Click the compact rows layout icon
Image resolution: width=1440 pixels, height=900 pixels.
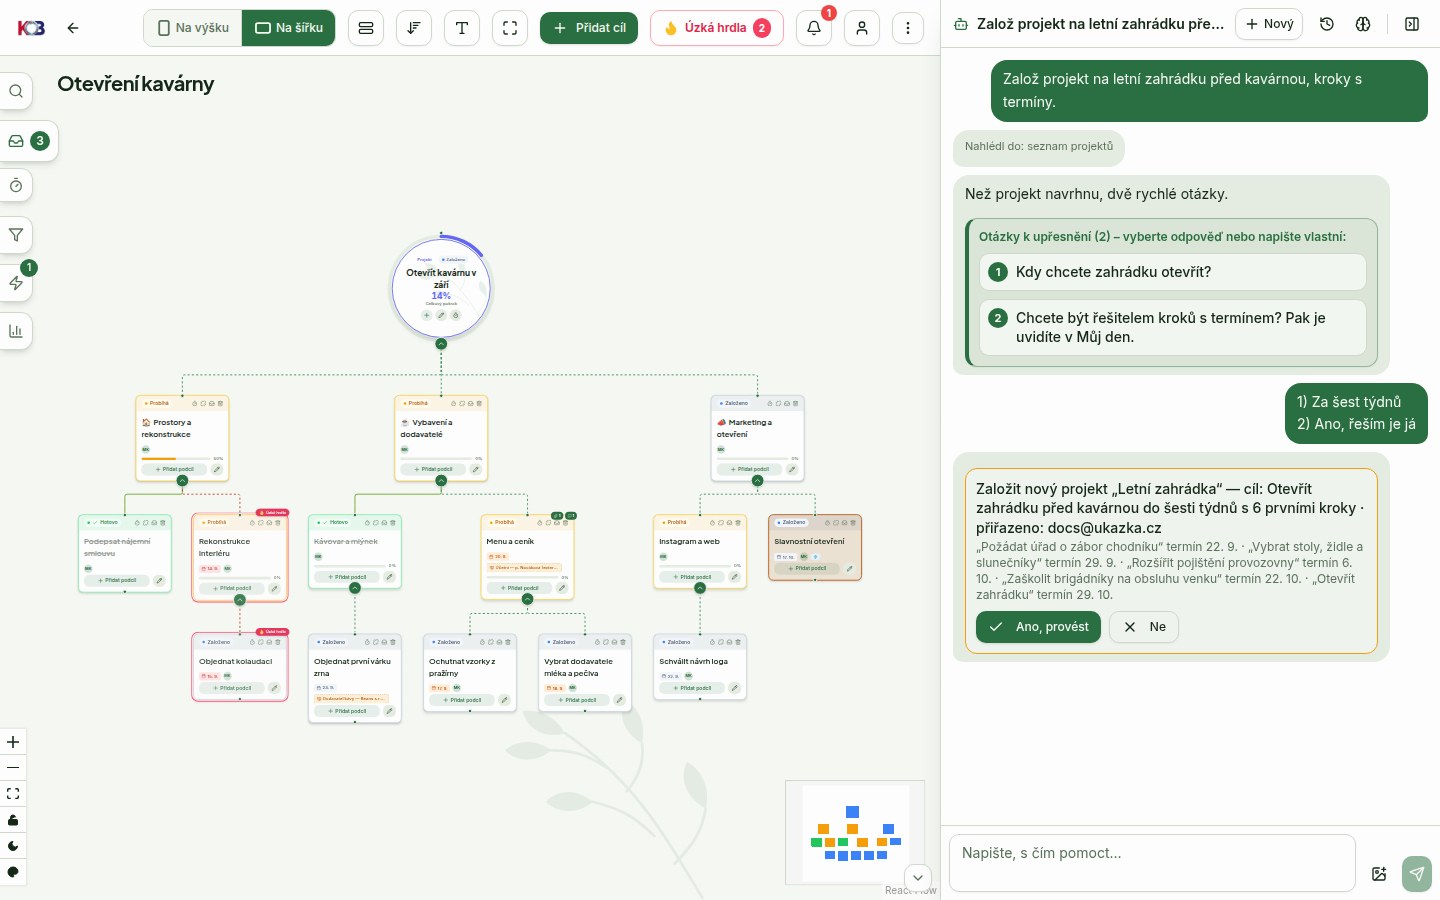click(366, 28)
